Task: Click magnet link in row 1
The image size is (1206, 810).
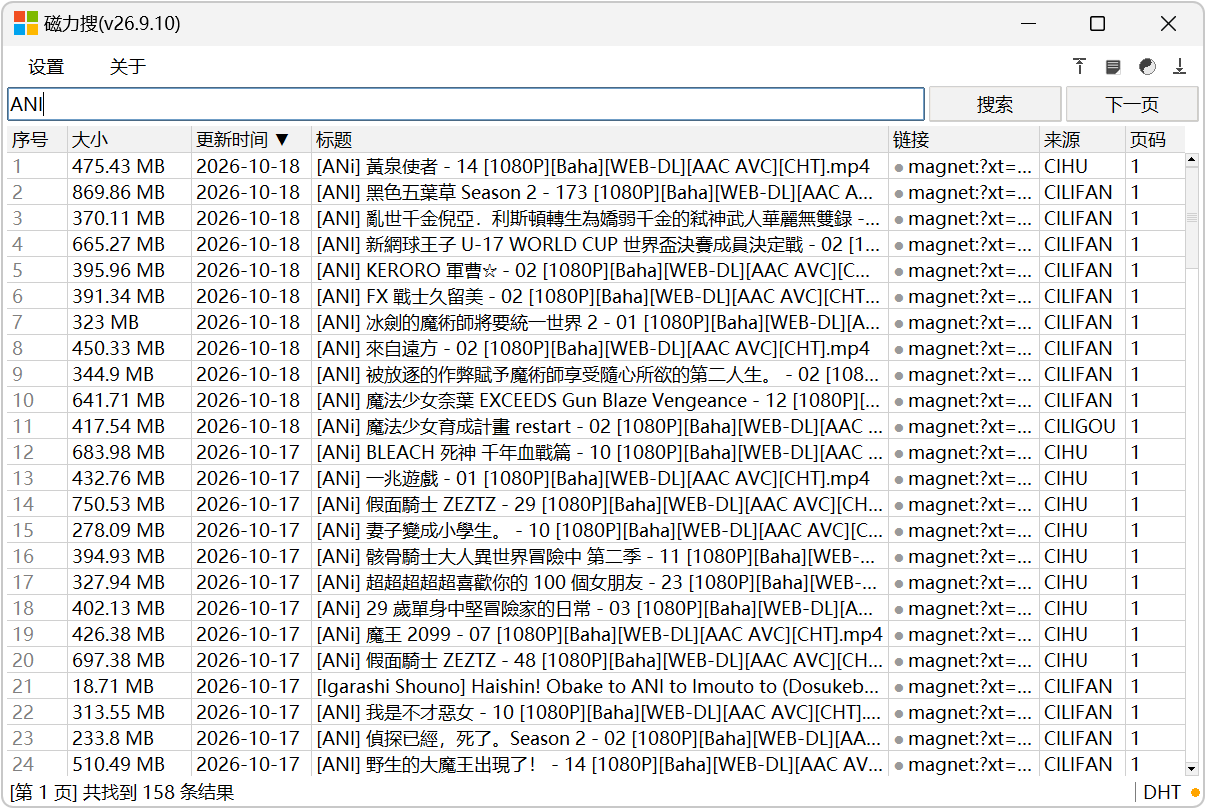Action: (965, 166)
